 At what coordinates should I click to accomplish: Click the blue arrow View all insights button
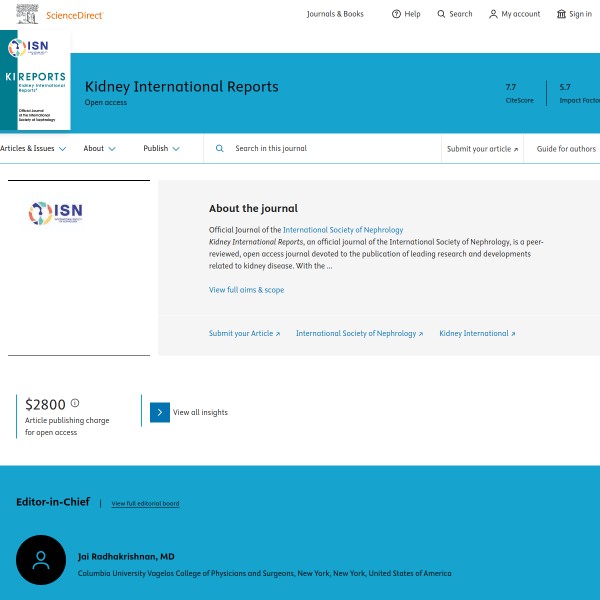pos(160,412)
